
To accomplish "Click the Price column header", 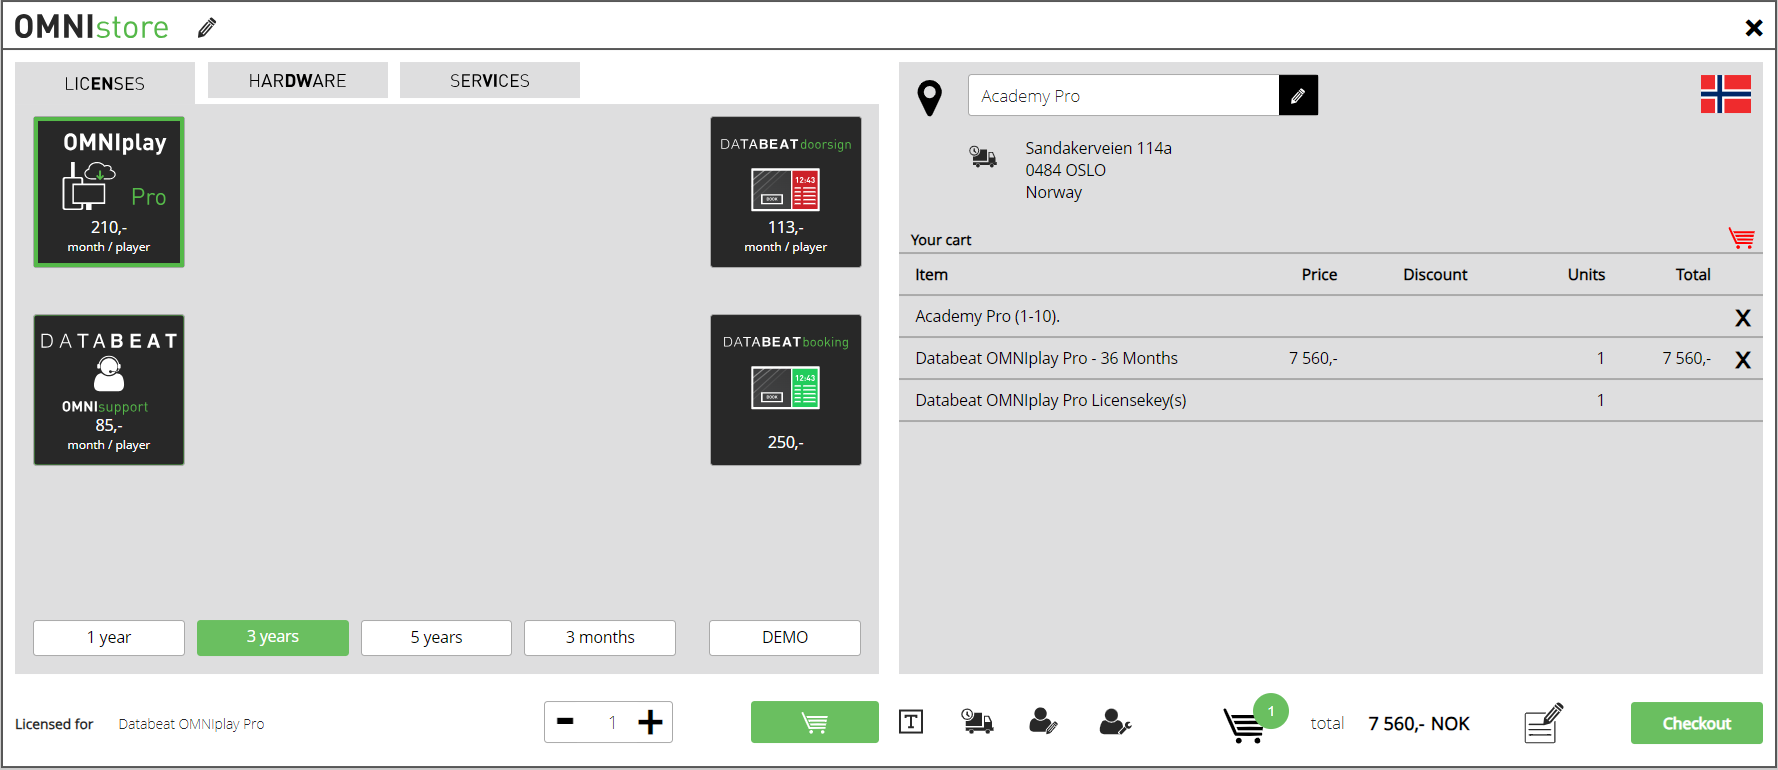I will [x=1319, y=274].
